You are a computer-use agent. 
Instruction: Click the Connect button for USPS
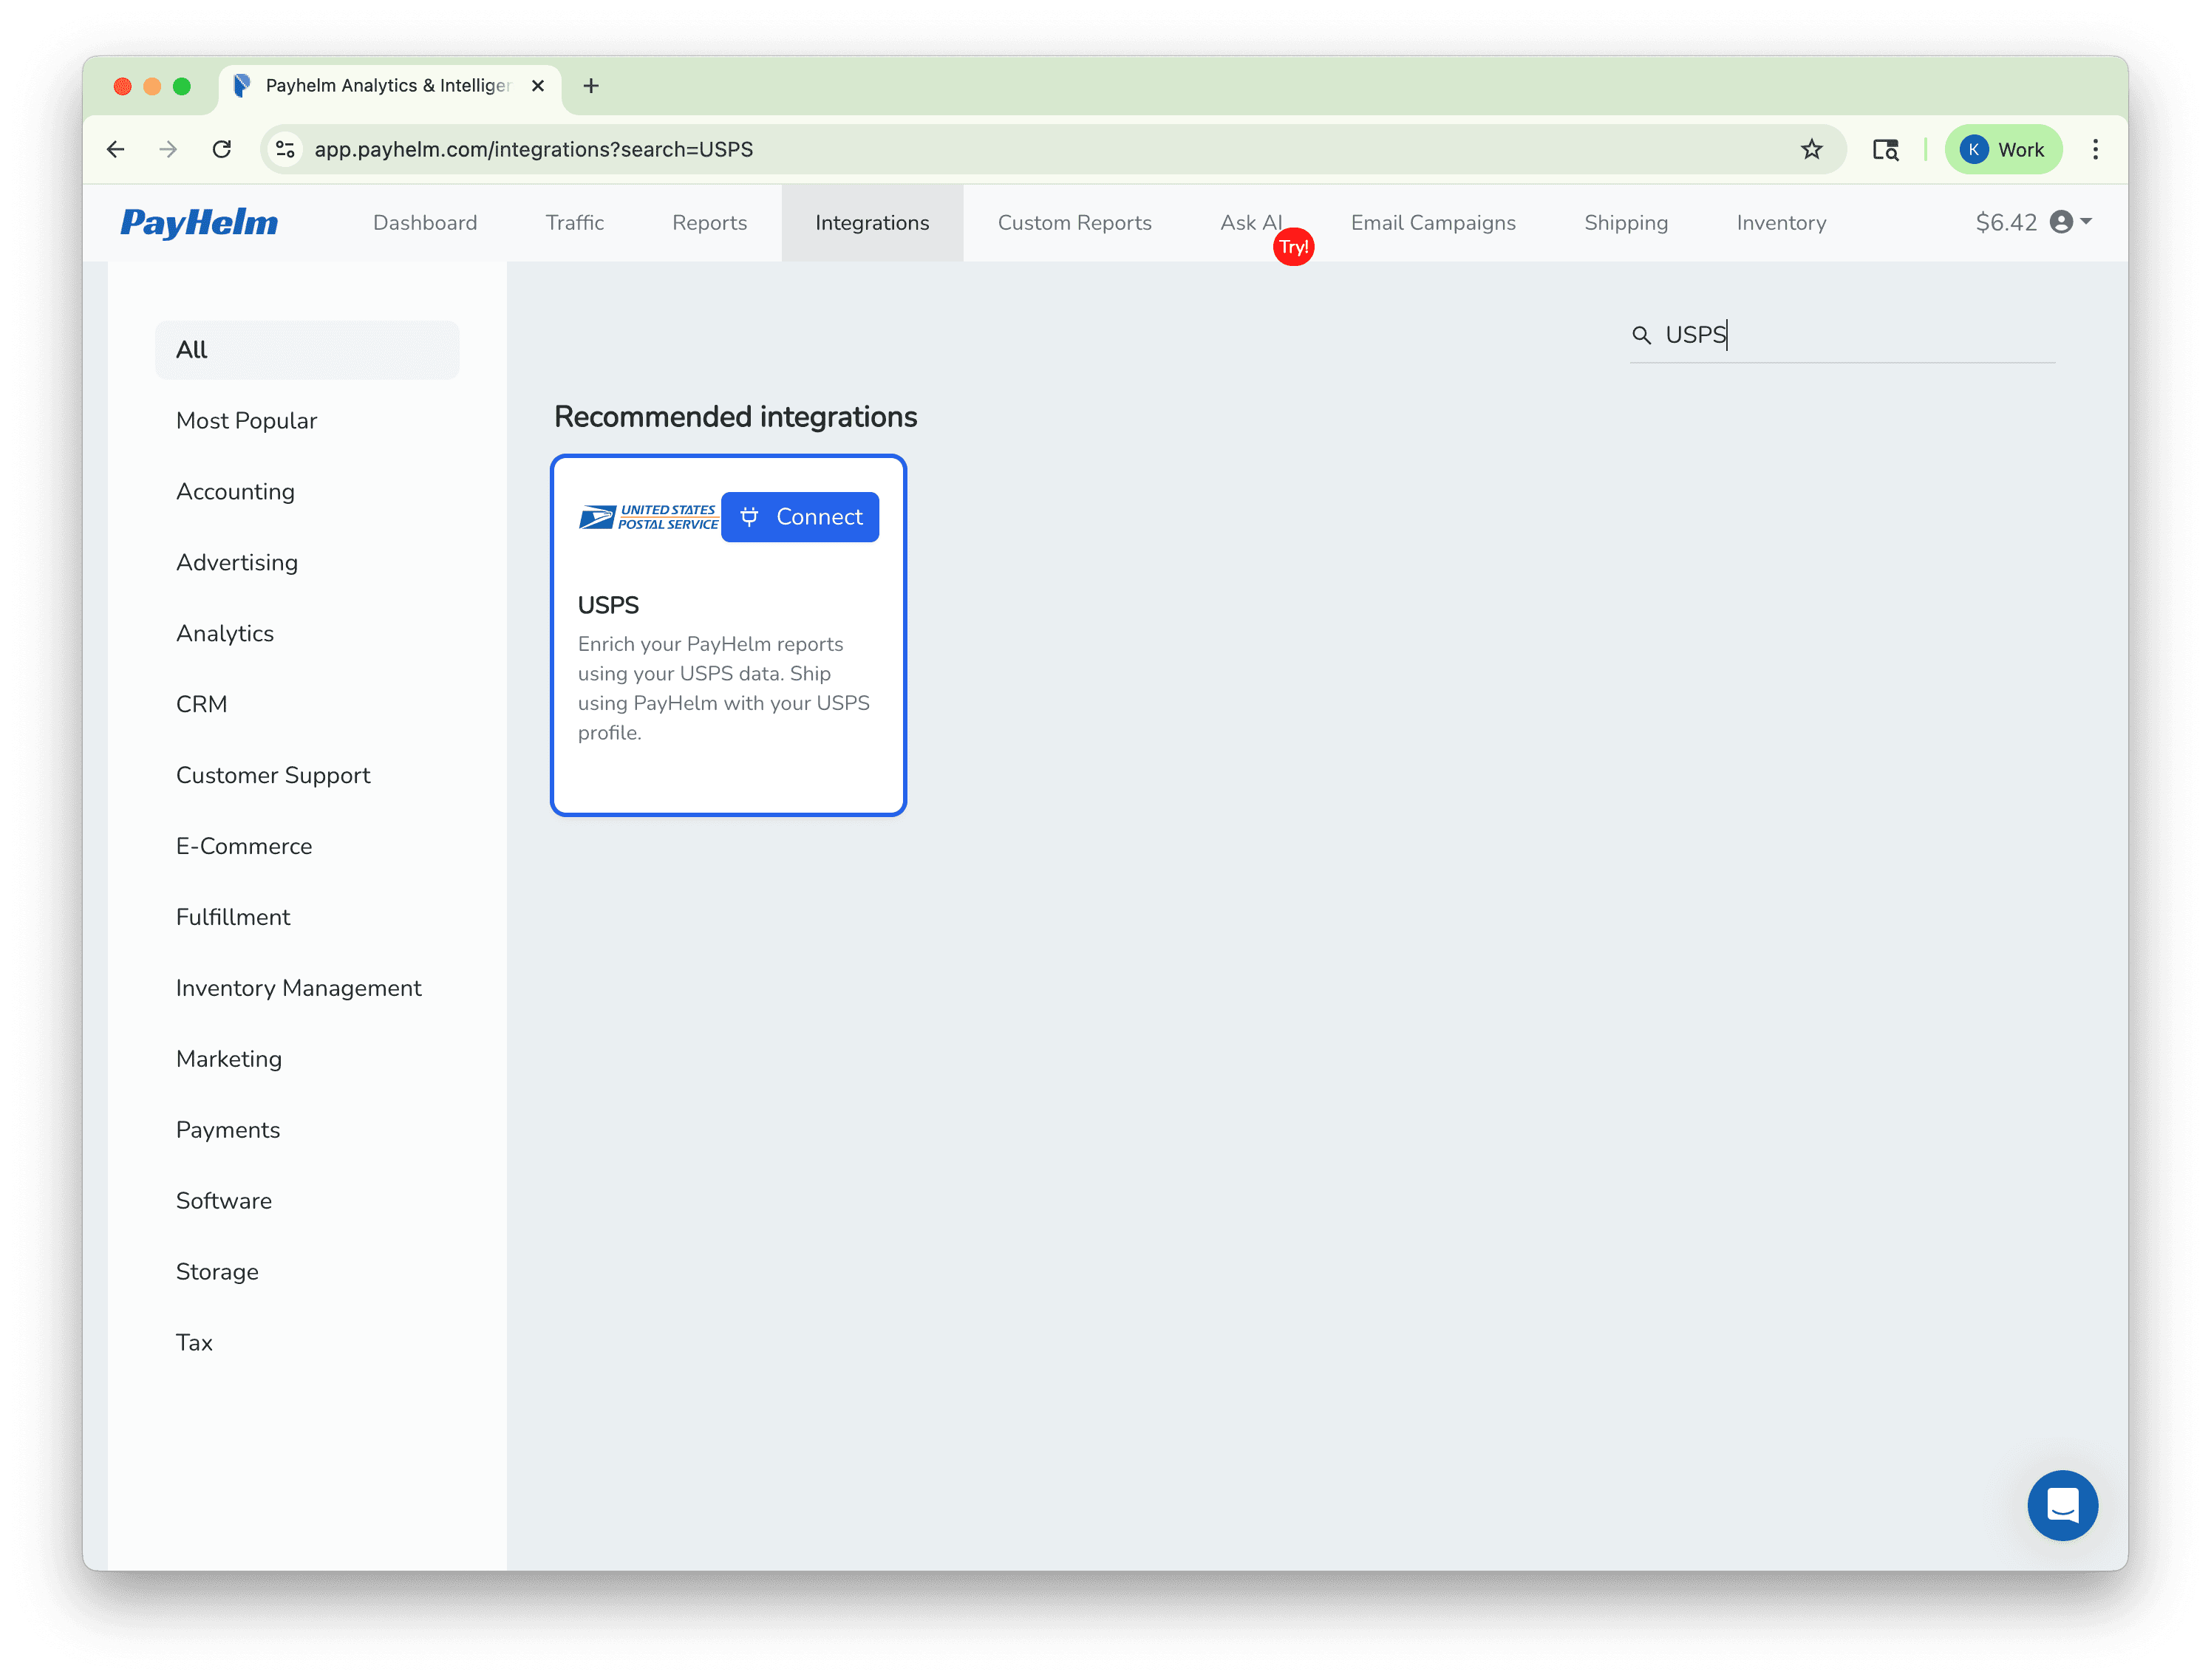click(799, 517)
